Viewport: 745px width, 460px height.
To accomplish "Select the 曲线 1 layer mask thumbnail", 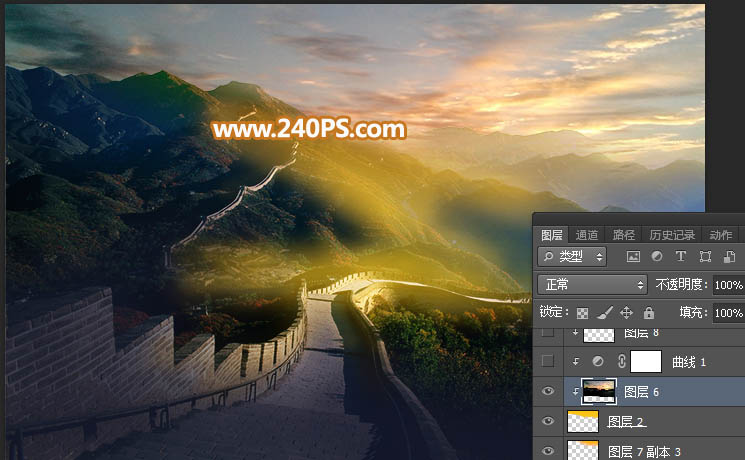I will point(648,361).
